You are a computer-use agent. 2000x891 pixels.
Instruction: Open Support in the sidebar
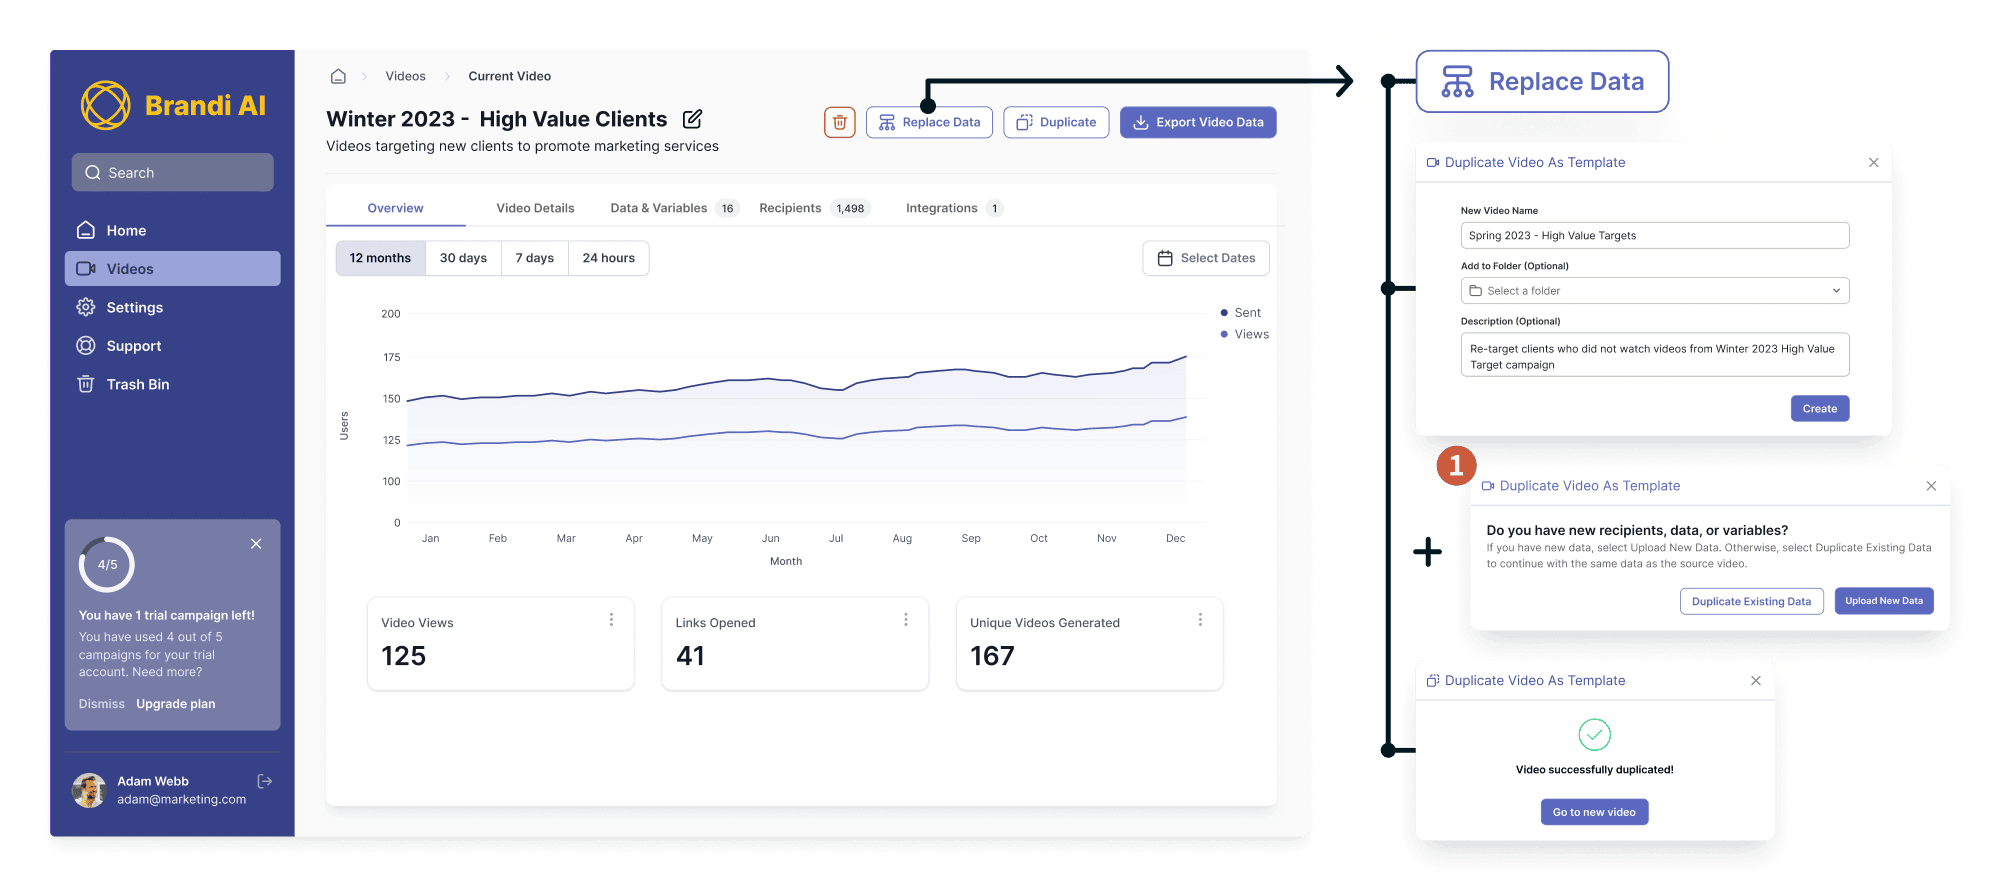tap(172, 346)
